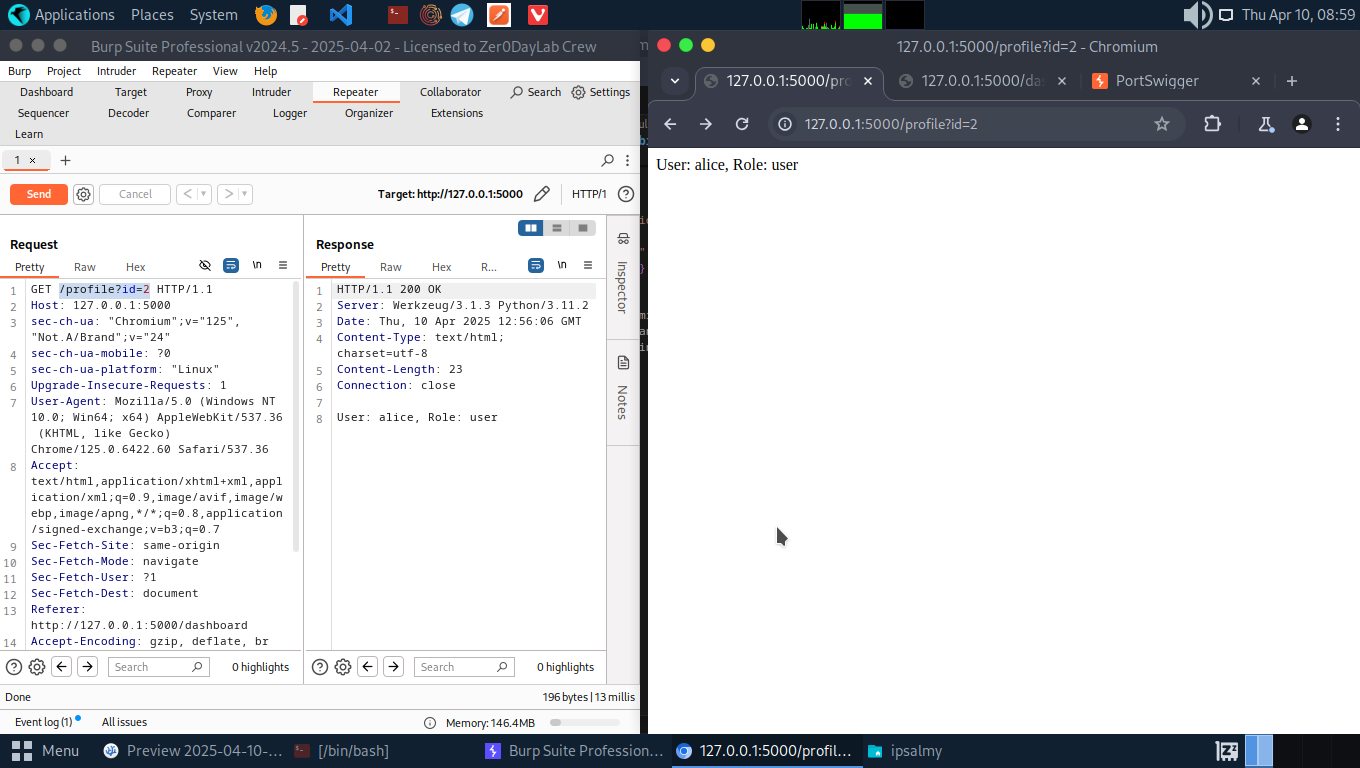The width and height of the screenshot is (1360, 768).
Task: Open Repeater help question mark beside HTTP/1
Action: point(626,194)
